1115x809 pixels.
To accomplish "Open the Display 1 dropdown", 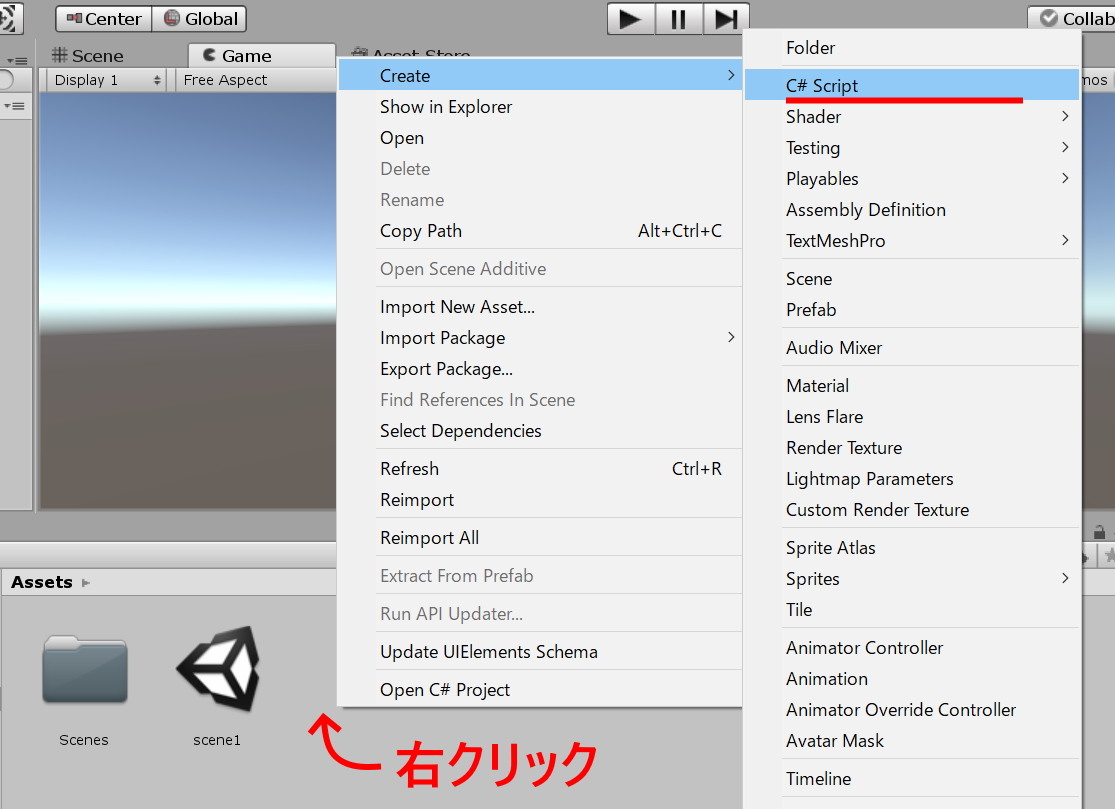I will [107, 80].
